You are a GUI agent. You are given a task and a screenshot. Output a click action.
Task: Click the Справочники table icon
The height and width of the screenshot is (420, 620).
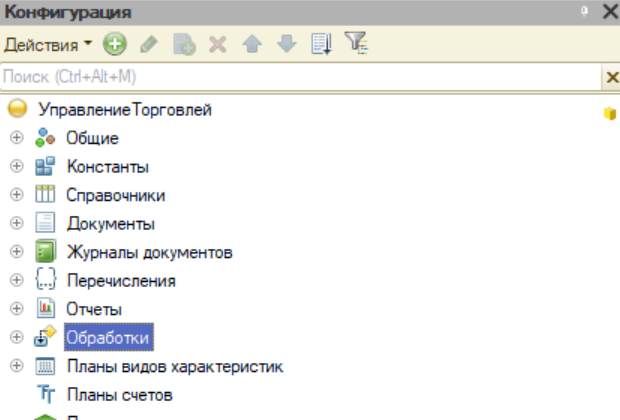(45, 194)
